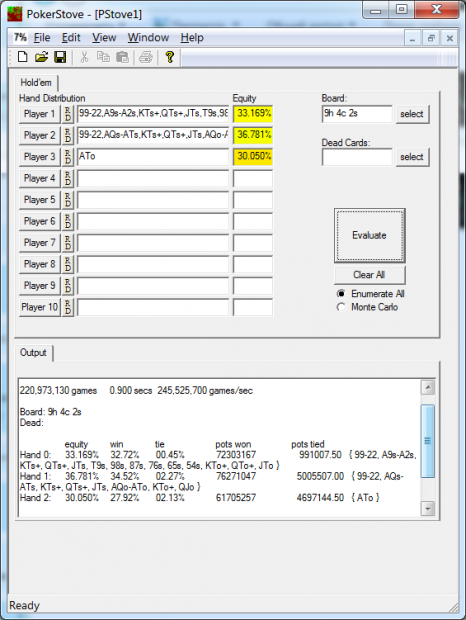Click the Board input field showing 9h 4c 2s
The height and width of the screenshot is (620, 466).
click(357, 114)
